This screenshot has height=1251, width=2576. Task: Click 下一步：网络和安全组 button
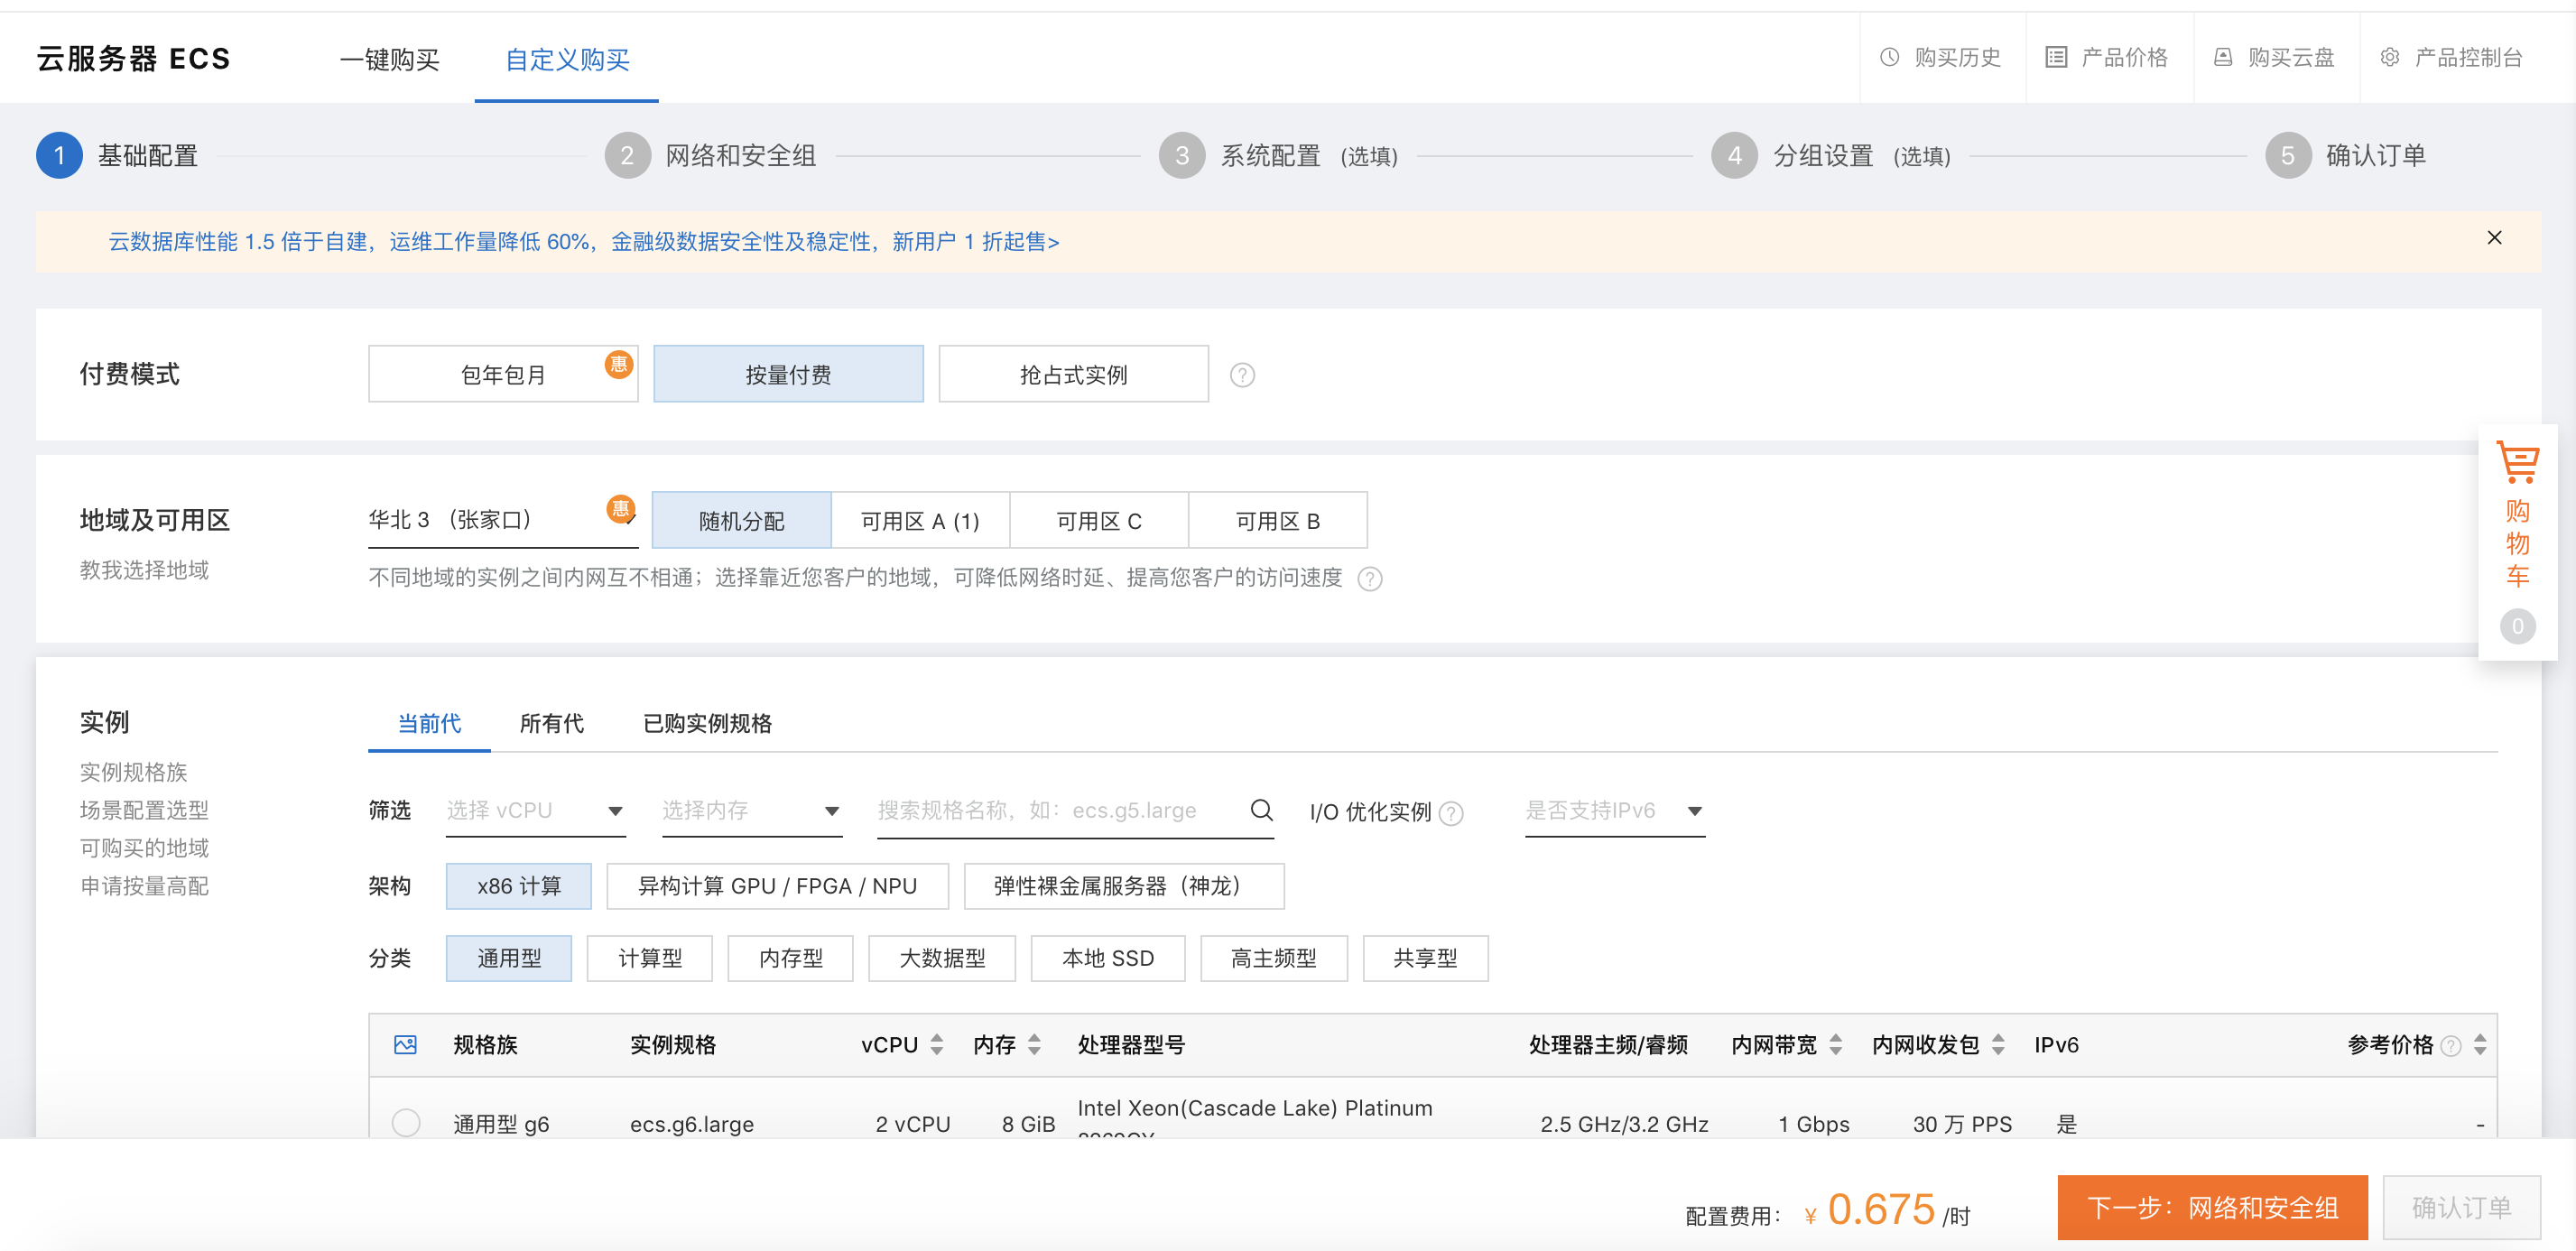(2211, 1207)
